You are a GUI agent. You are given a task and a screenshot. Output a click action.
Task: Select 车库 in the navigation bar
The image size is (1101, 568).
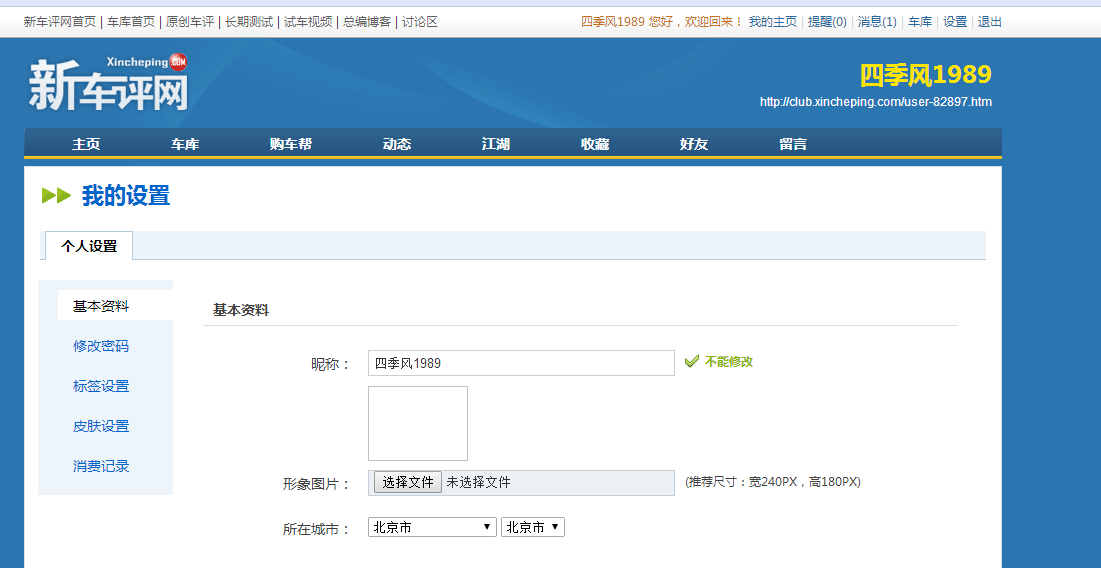tap(185, 145)
